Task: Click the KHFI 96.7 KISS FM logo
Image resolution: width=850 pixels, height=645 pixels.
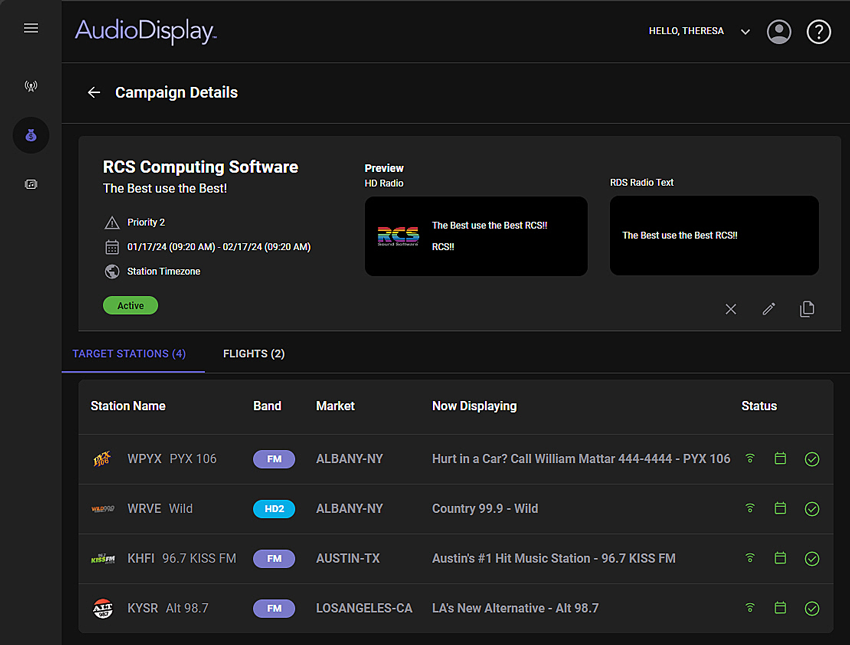Action: [103, 559]
